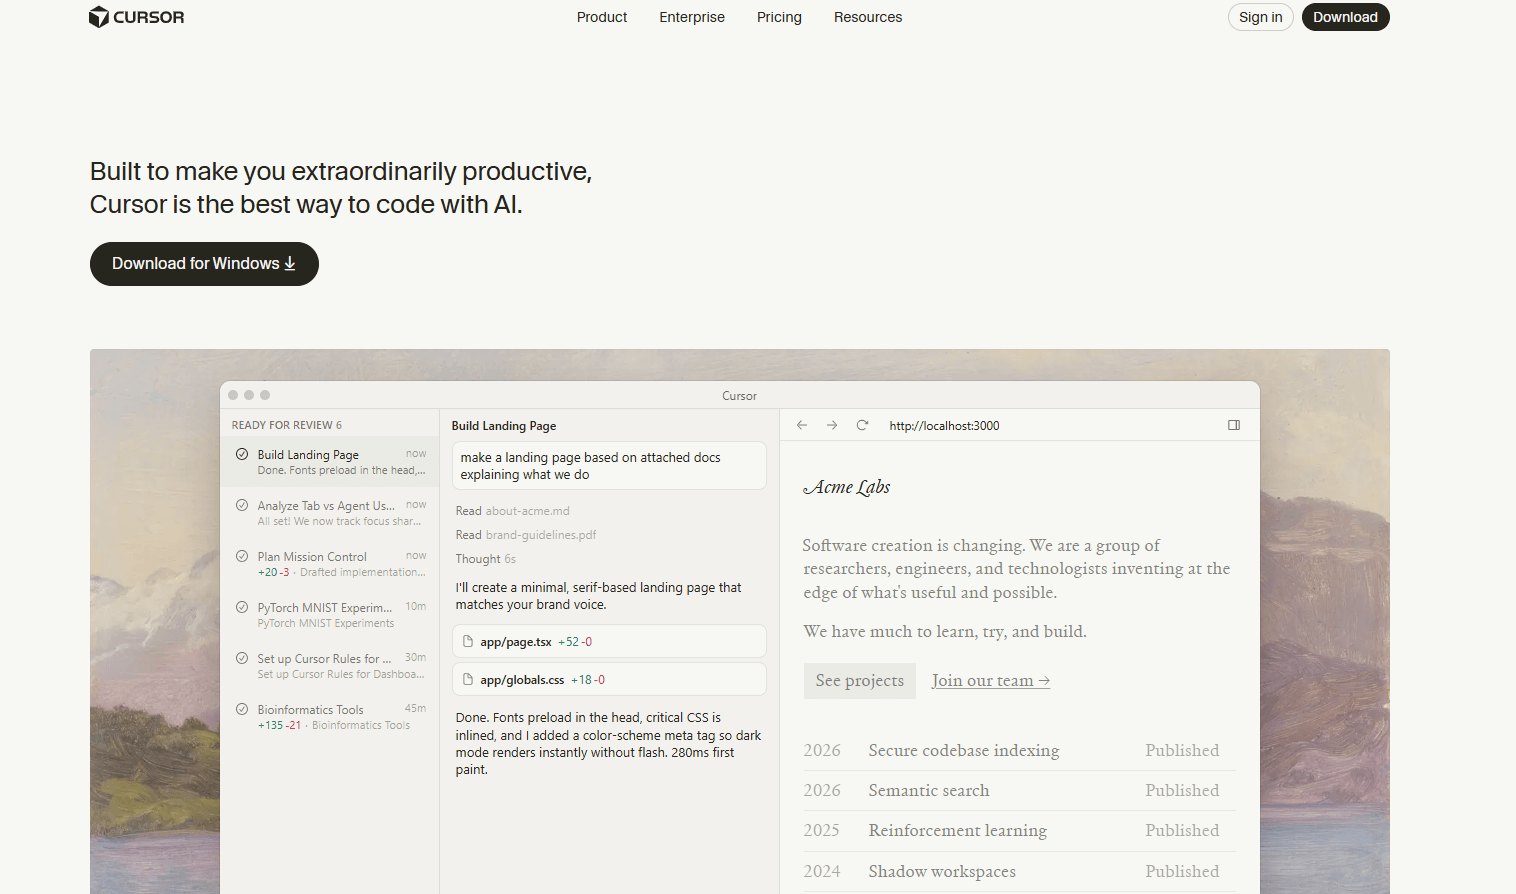Click the localhost:3000 address bar

[x=944, y=425]
